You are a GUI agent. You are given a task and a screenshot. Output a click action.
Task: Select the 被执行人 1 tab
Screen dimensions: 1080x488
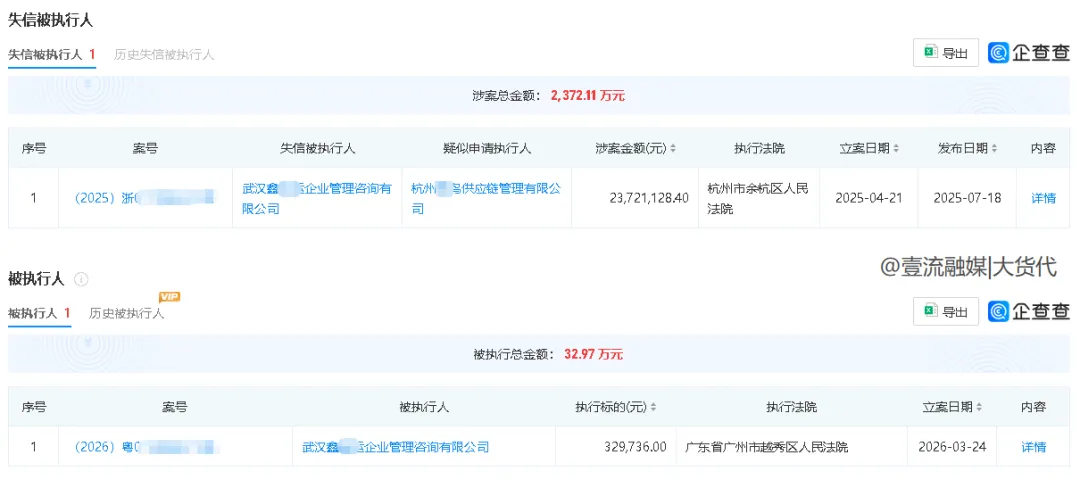39,314
